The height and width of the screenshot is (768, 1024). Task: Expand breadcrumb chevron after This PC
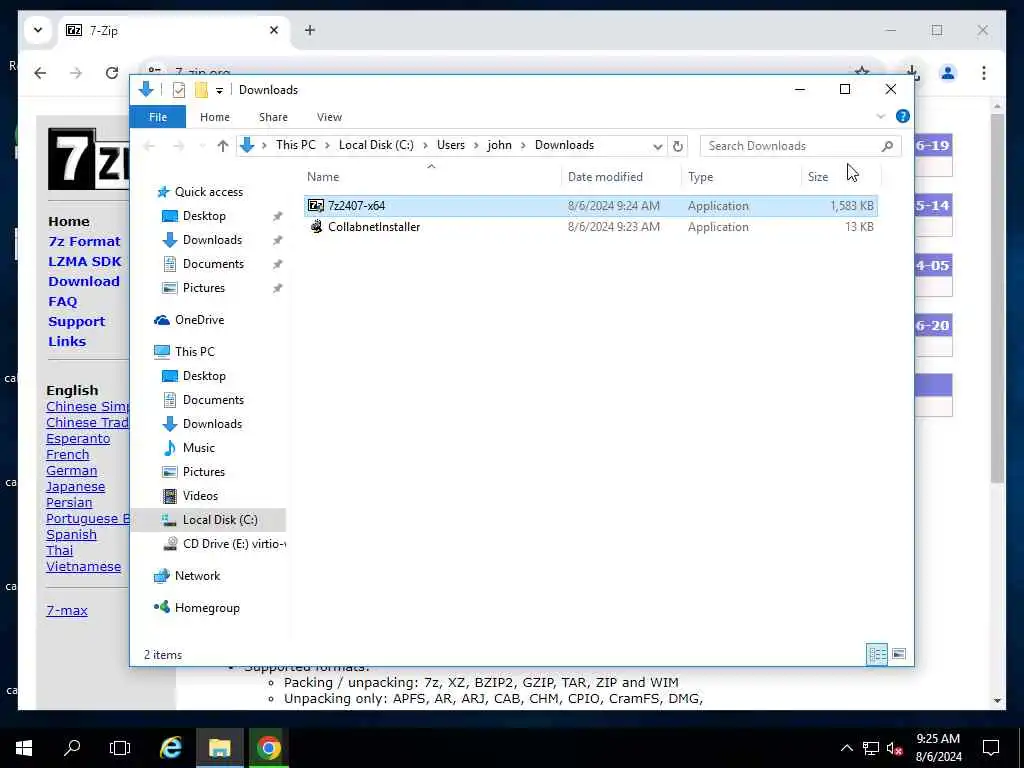click(327, 146)
